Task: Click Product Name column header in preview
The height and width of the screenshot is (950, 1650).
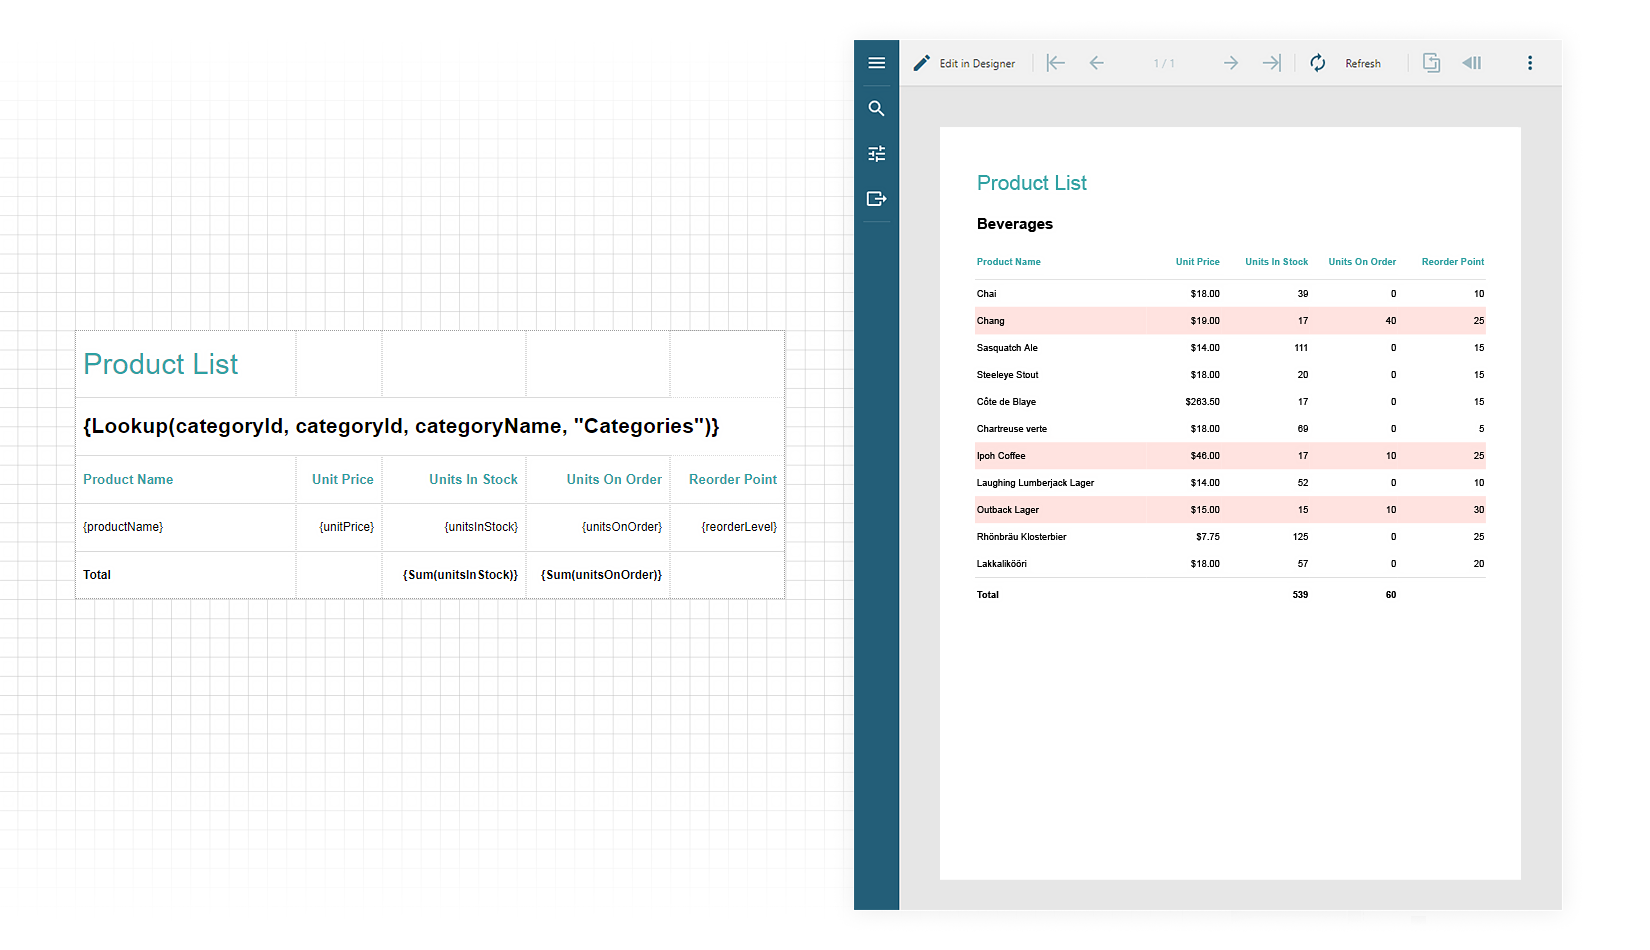Action: point(1008,262)
